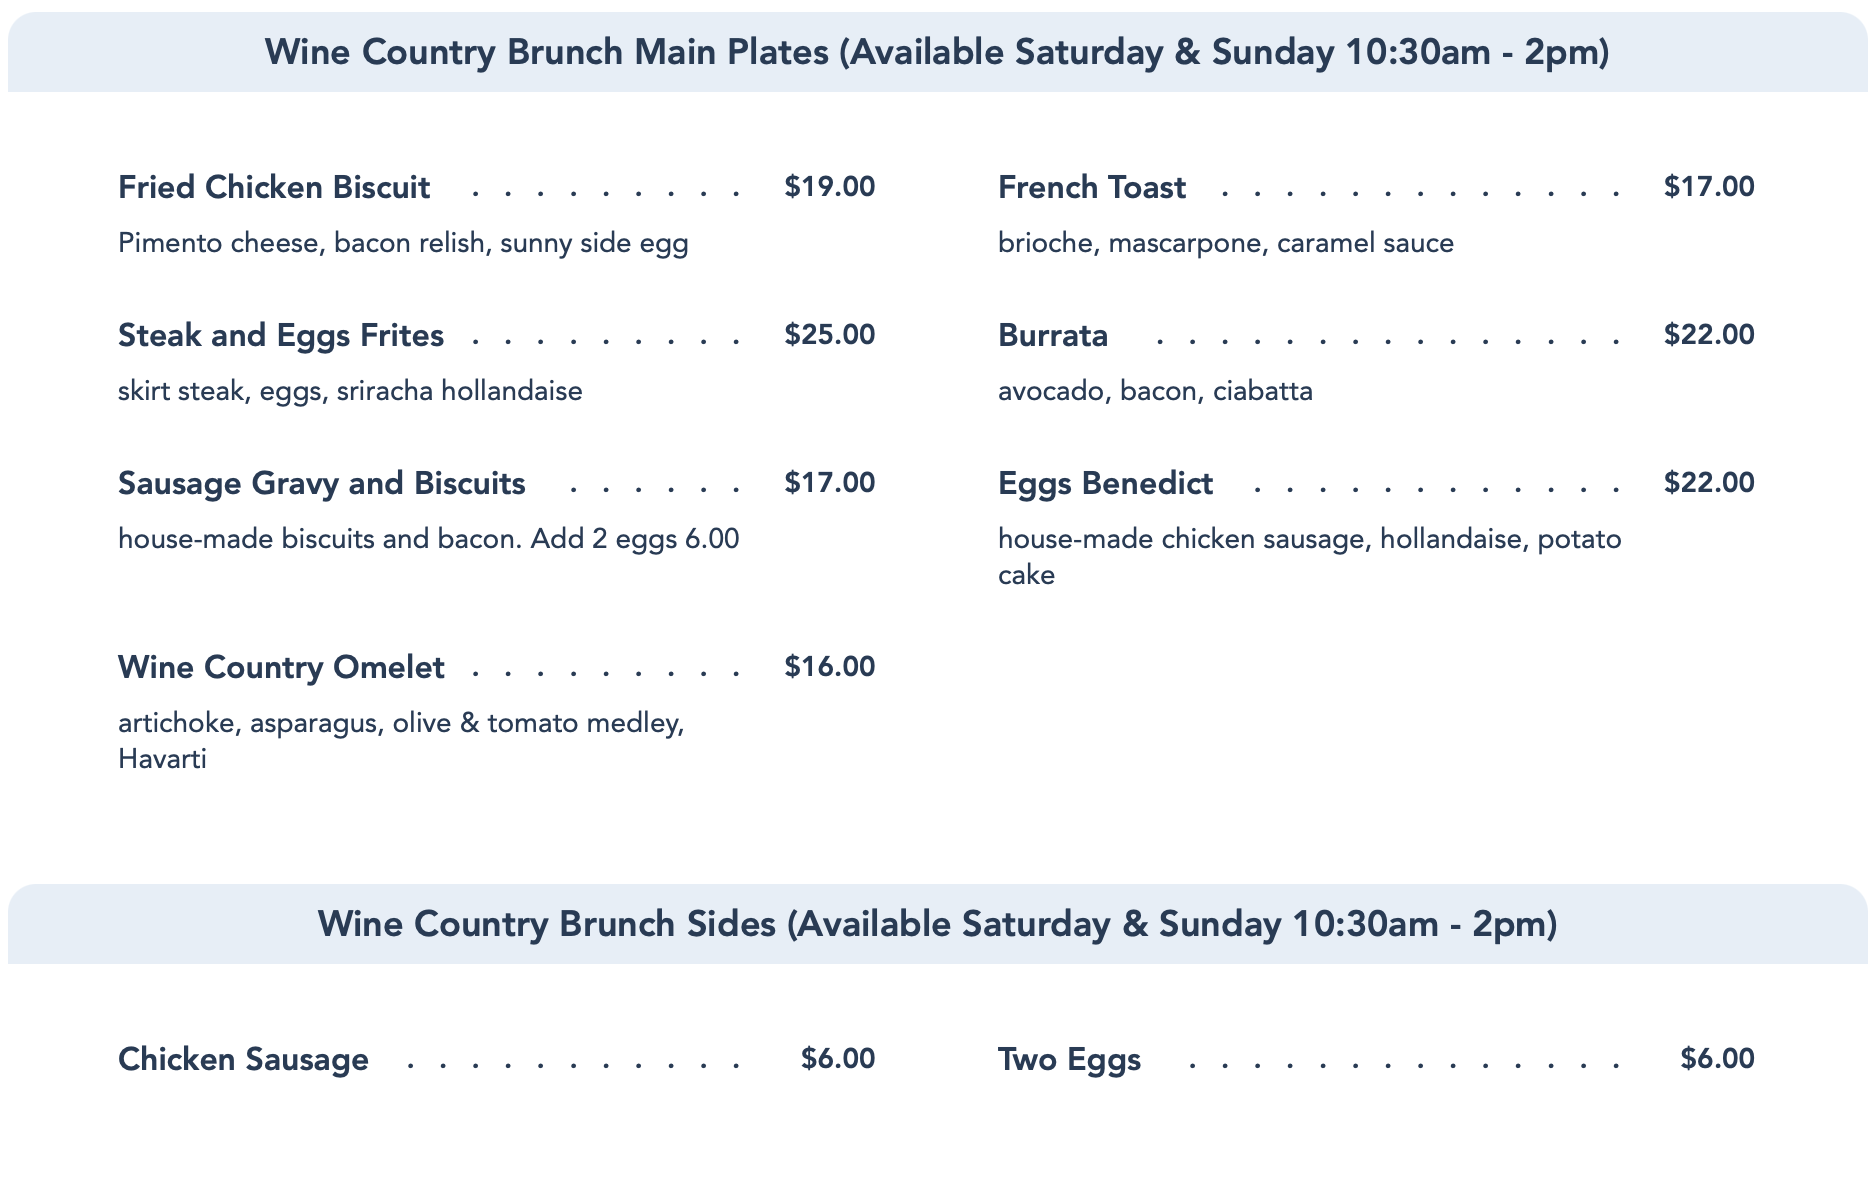
Task: Click the French Toast menu item
Action: pos(1091,188)
